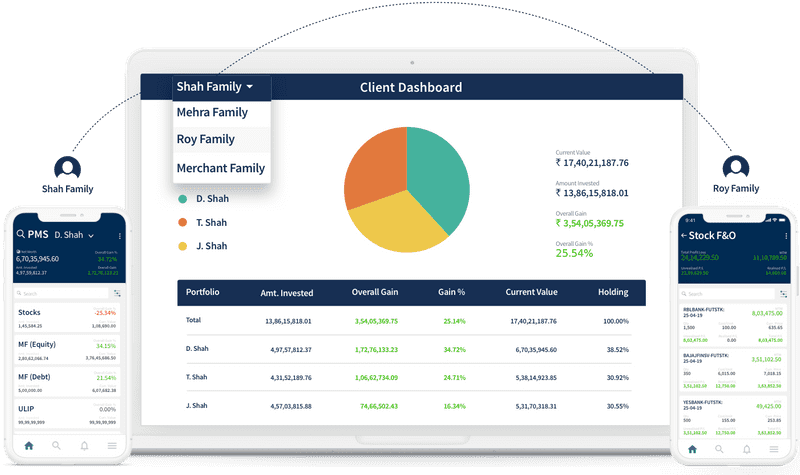Click the Shah Family user avatar icon

pos(66,168)
